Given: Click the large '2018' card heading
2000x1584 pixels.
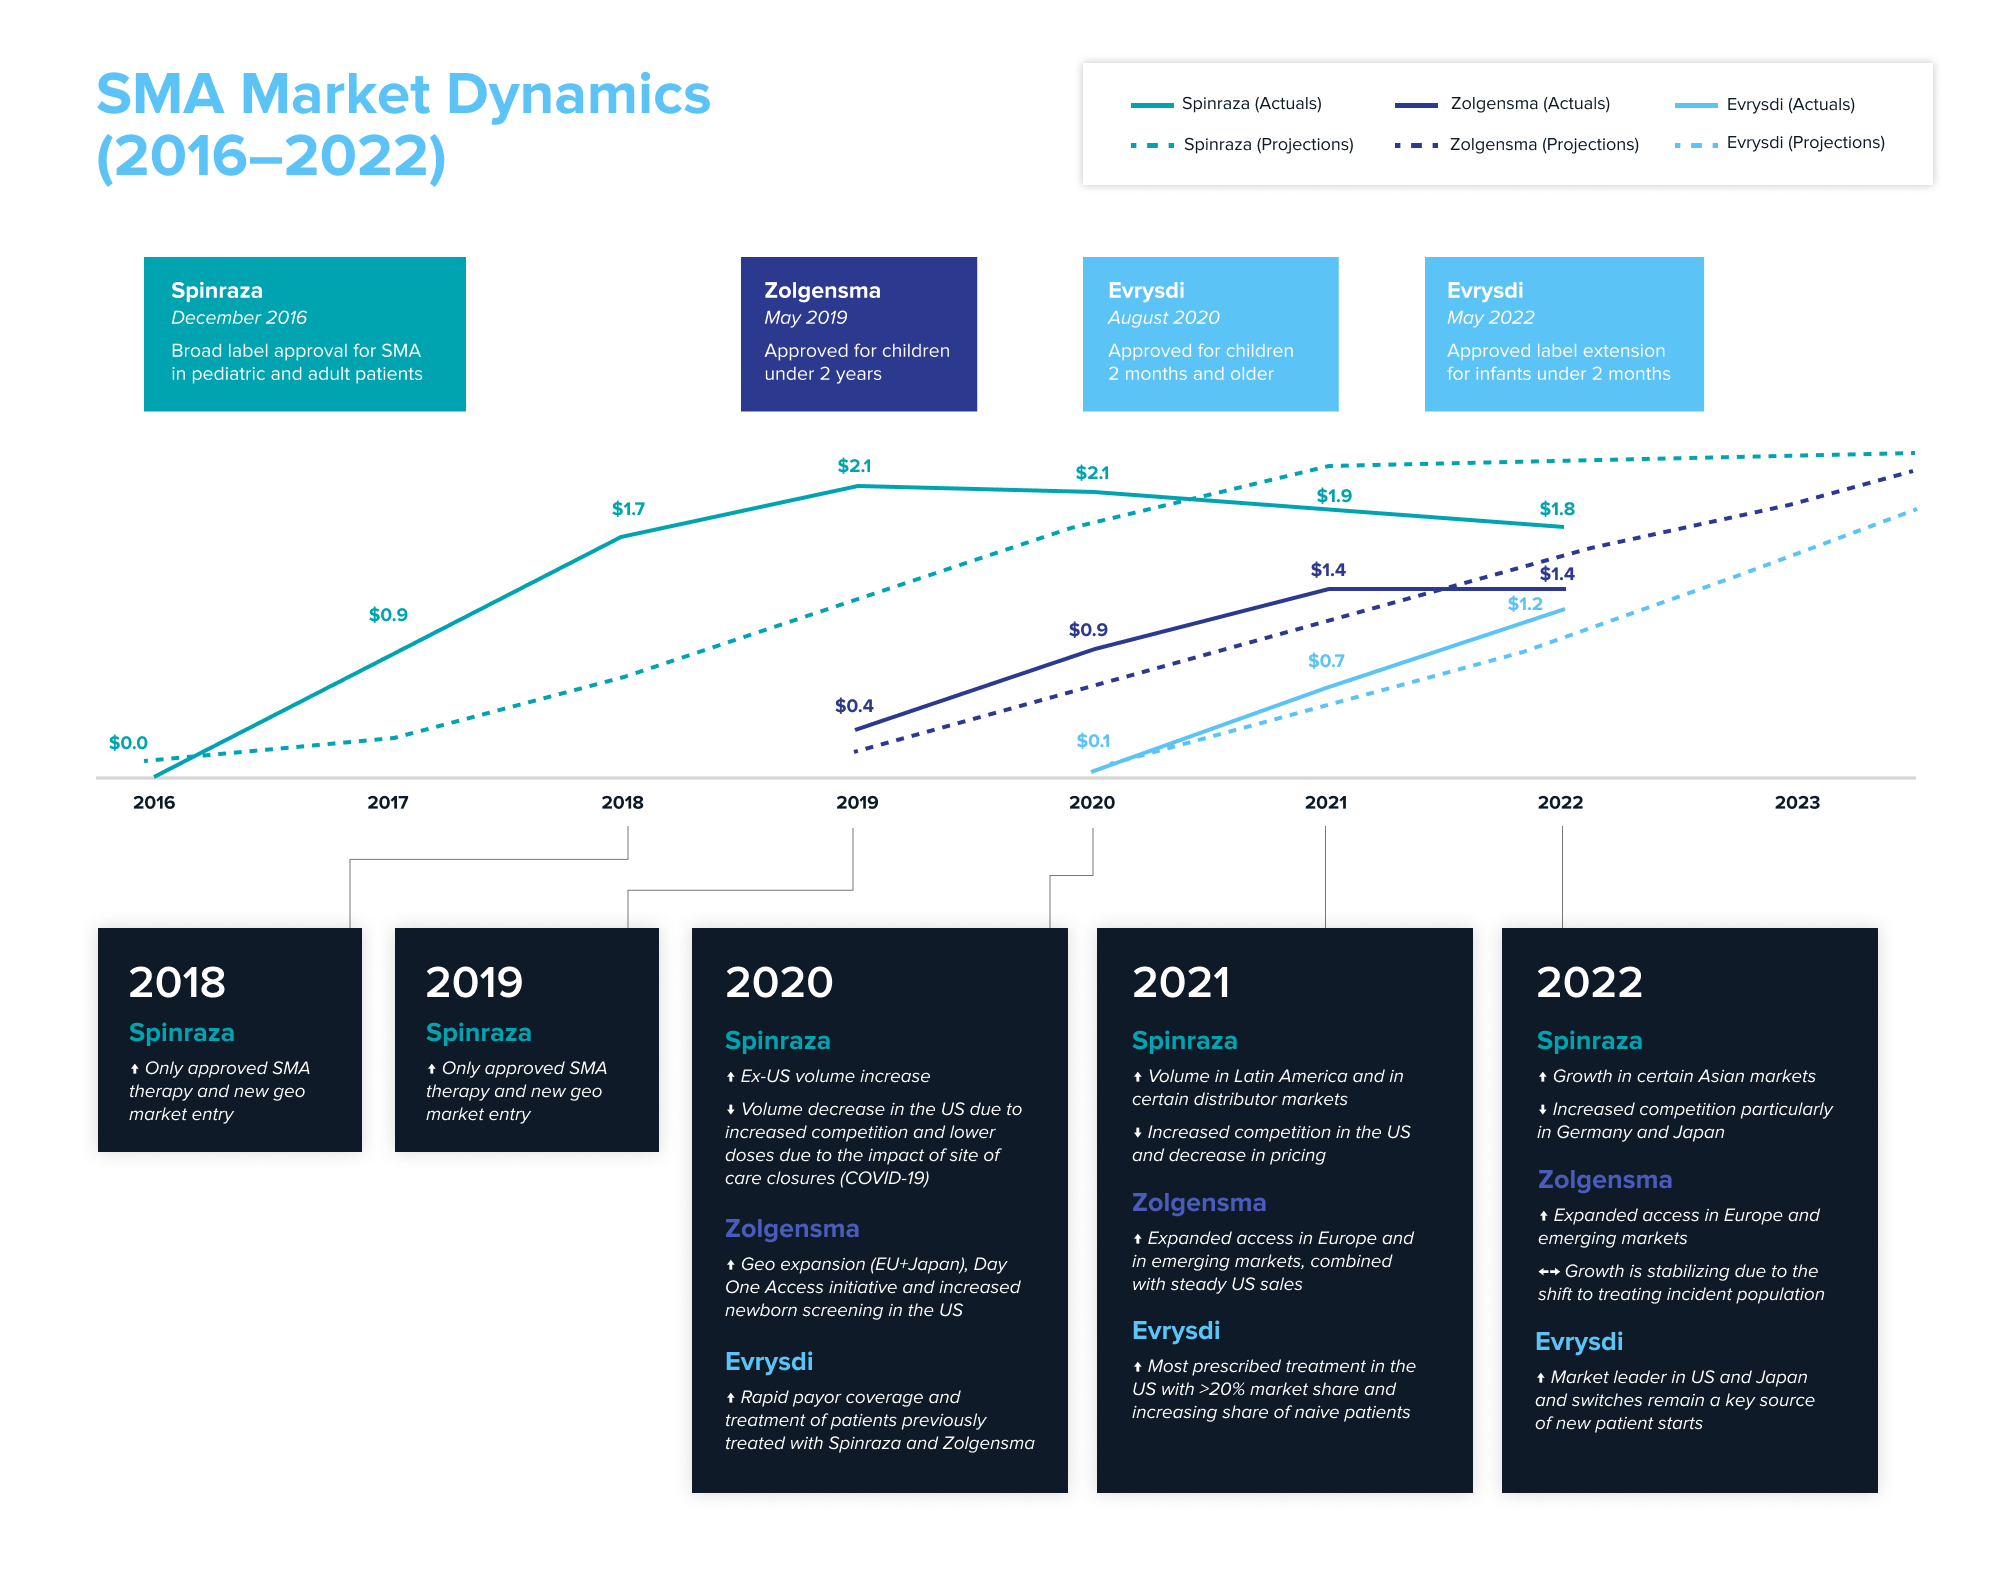Looking at the screenshot, I should click(x=177, y=982).
